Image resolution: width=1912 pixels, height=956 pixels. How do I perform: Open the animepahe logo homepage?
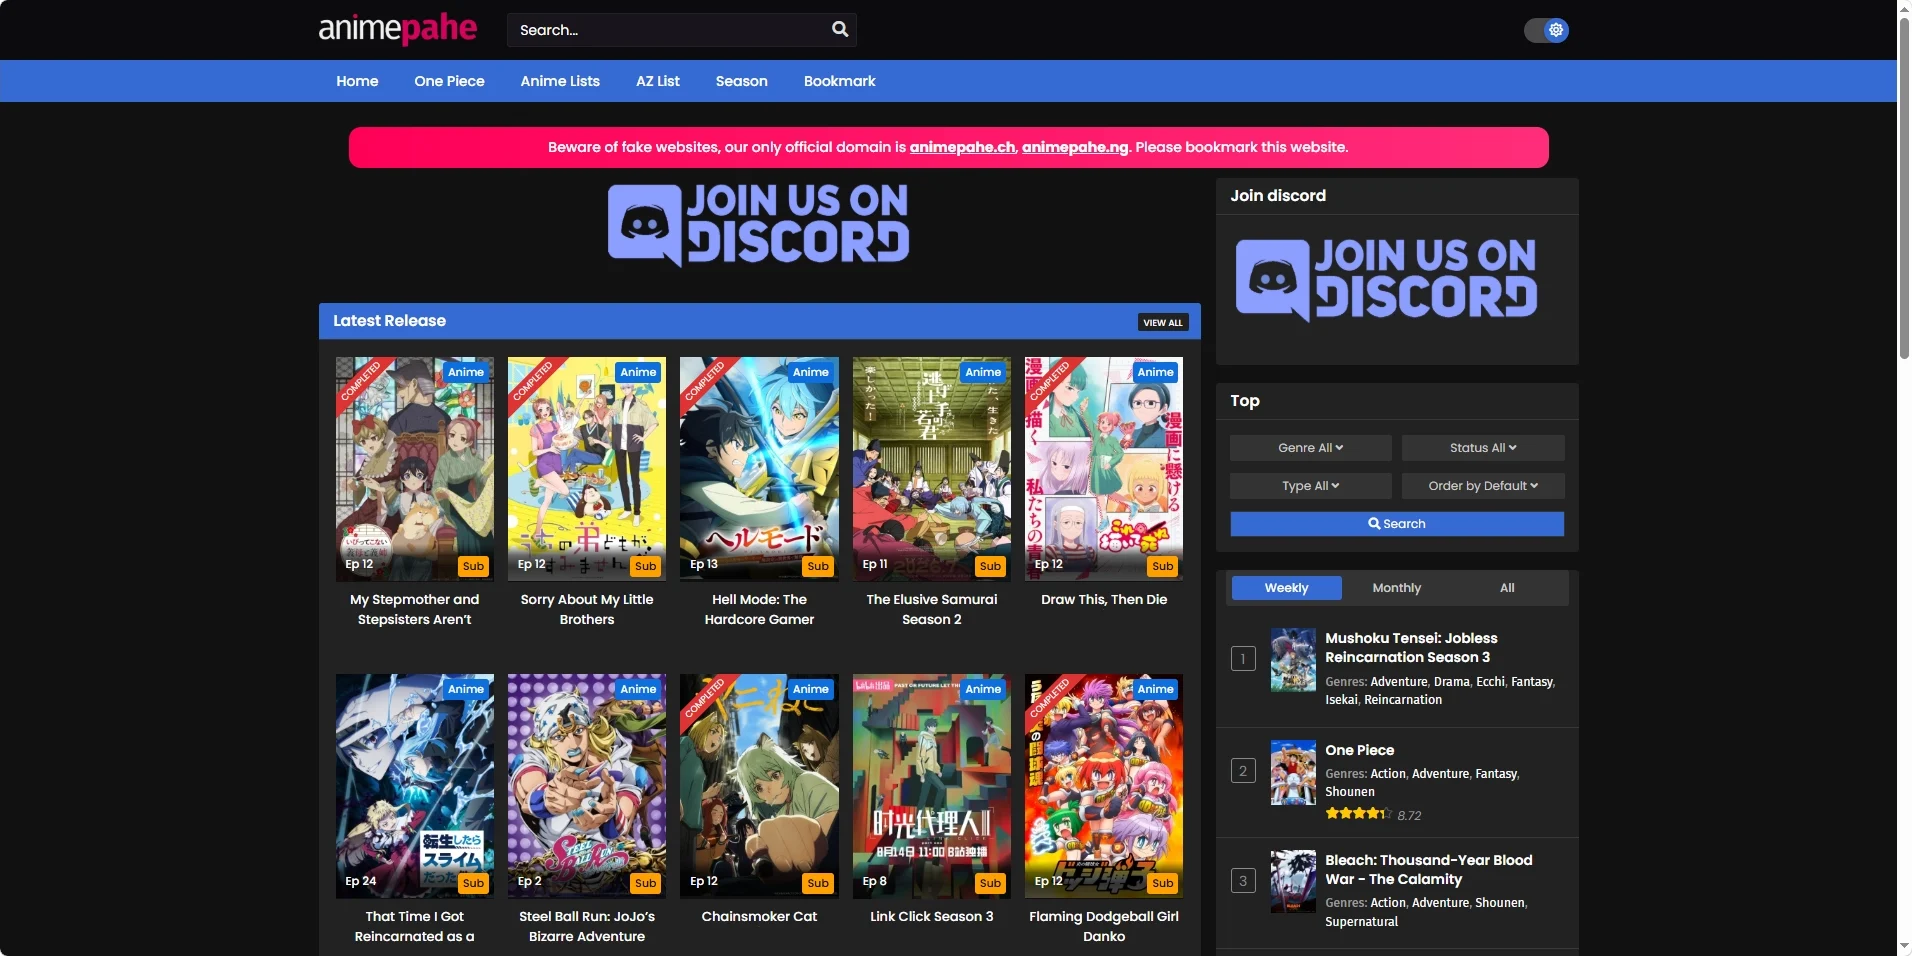click(397, 29)
